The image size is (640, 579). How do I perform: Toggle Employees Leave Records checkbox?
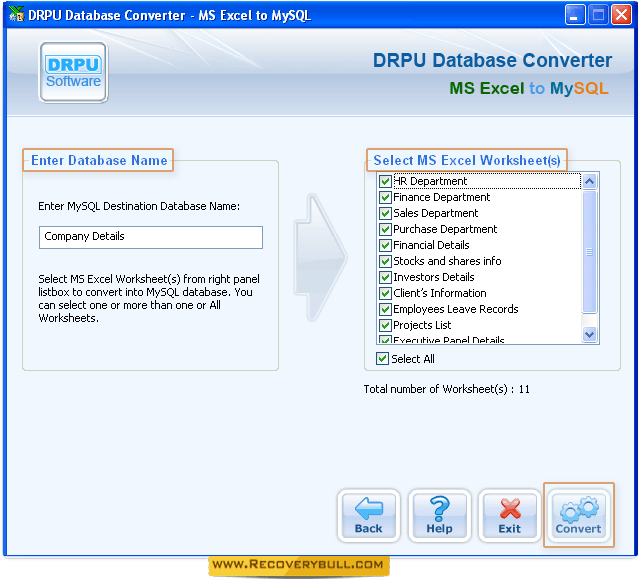(385, 309)
